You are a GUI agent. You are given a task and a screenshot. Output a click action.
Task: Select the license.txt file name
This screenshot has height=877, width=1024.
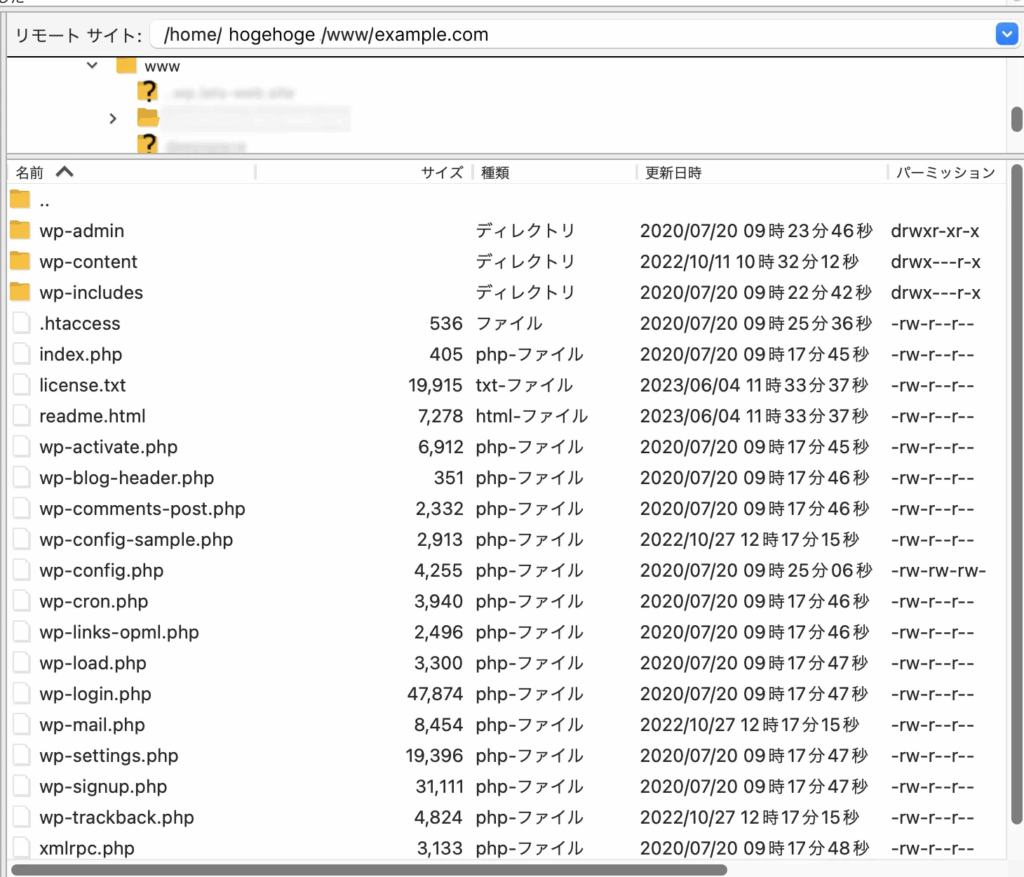point(82,385)
